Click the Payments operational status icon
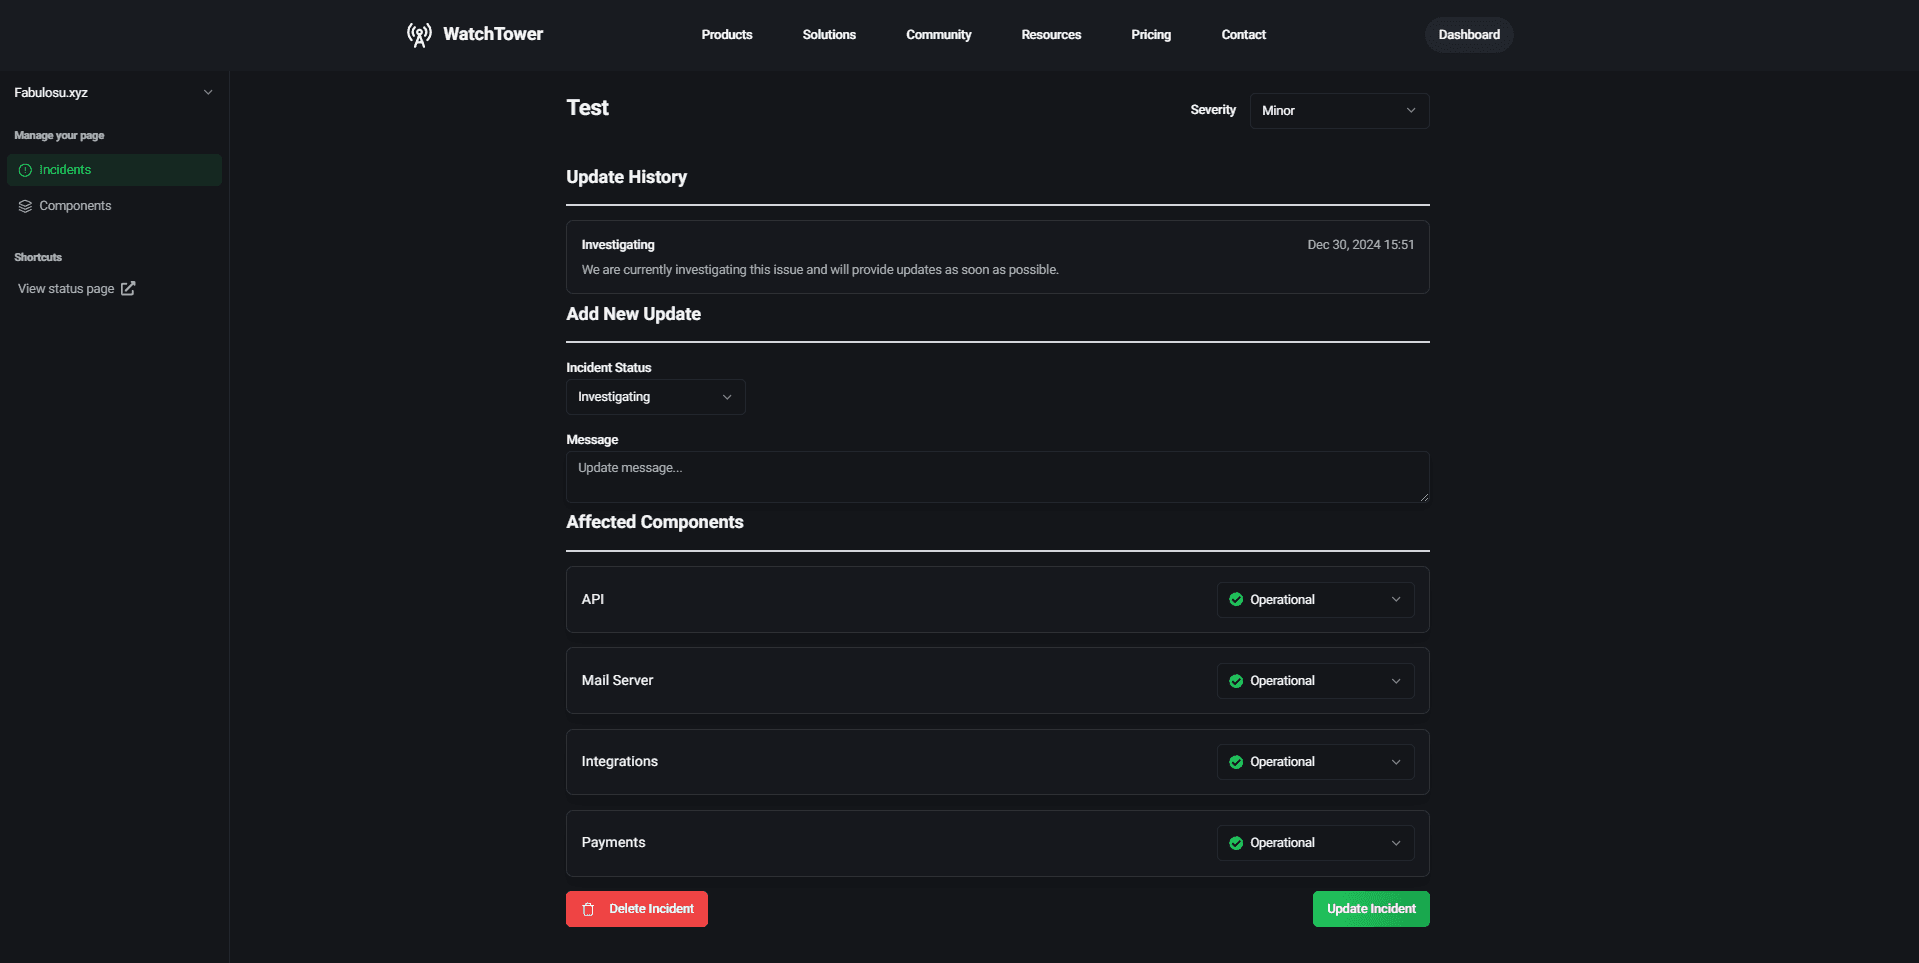 (x=1235, y=842)
